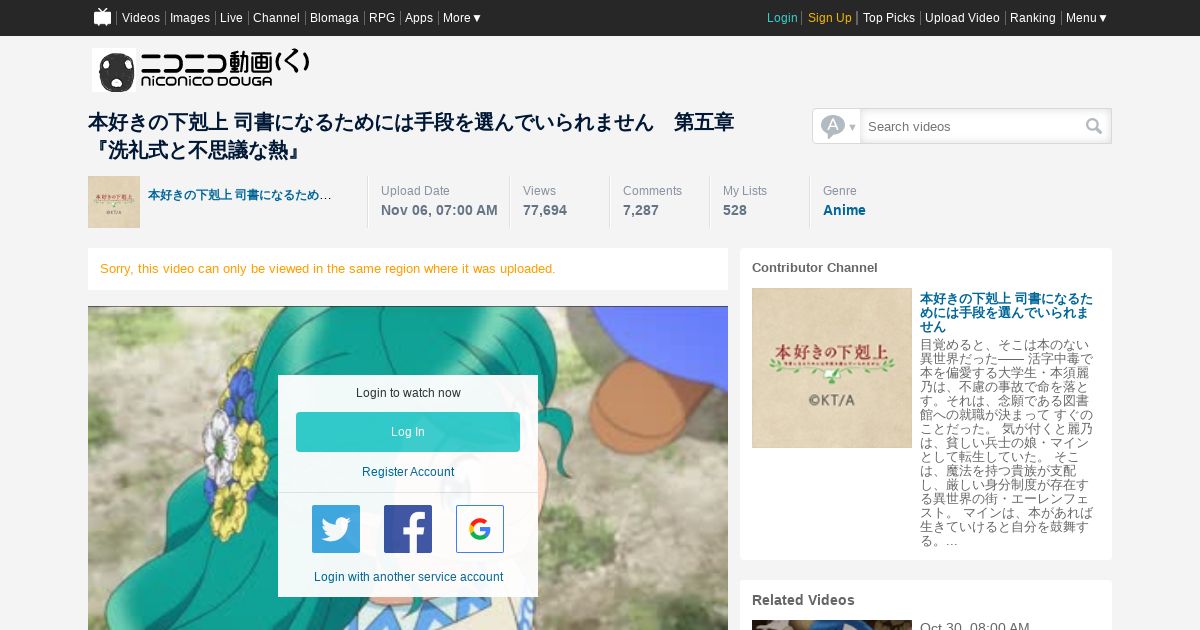The width and height of the screenshot is (1200, 630).
Task: Click the region restriction notice text
Action: tap(327, 269)
